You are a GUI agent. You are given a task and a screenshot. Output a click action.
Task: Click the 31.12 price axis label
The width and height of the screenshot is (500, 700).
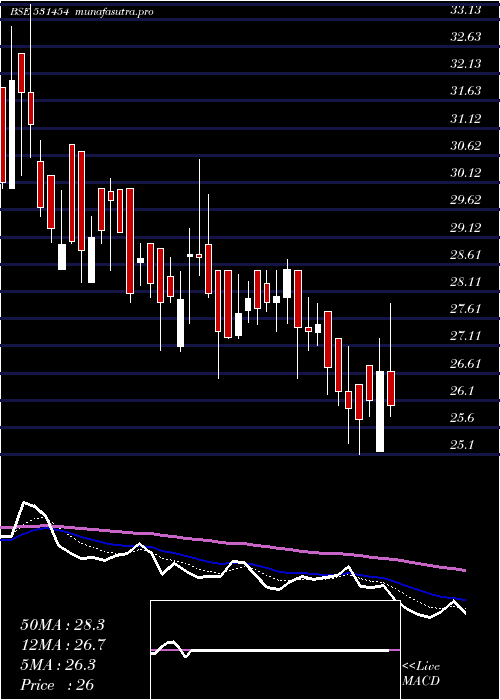(466, 119)
